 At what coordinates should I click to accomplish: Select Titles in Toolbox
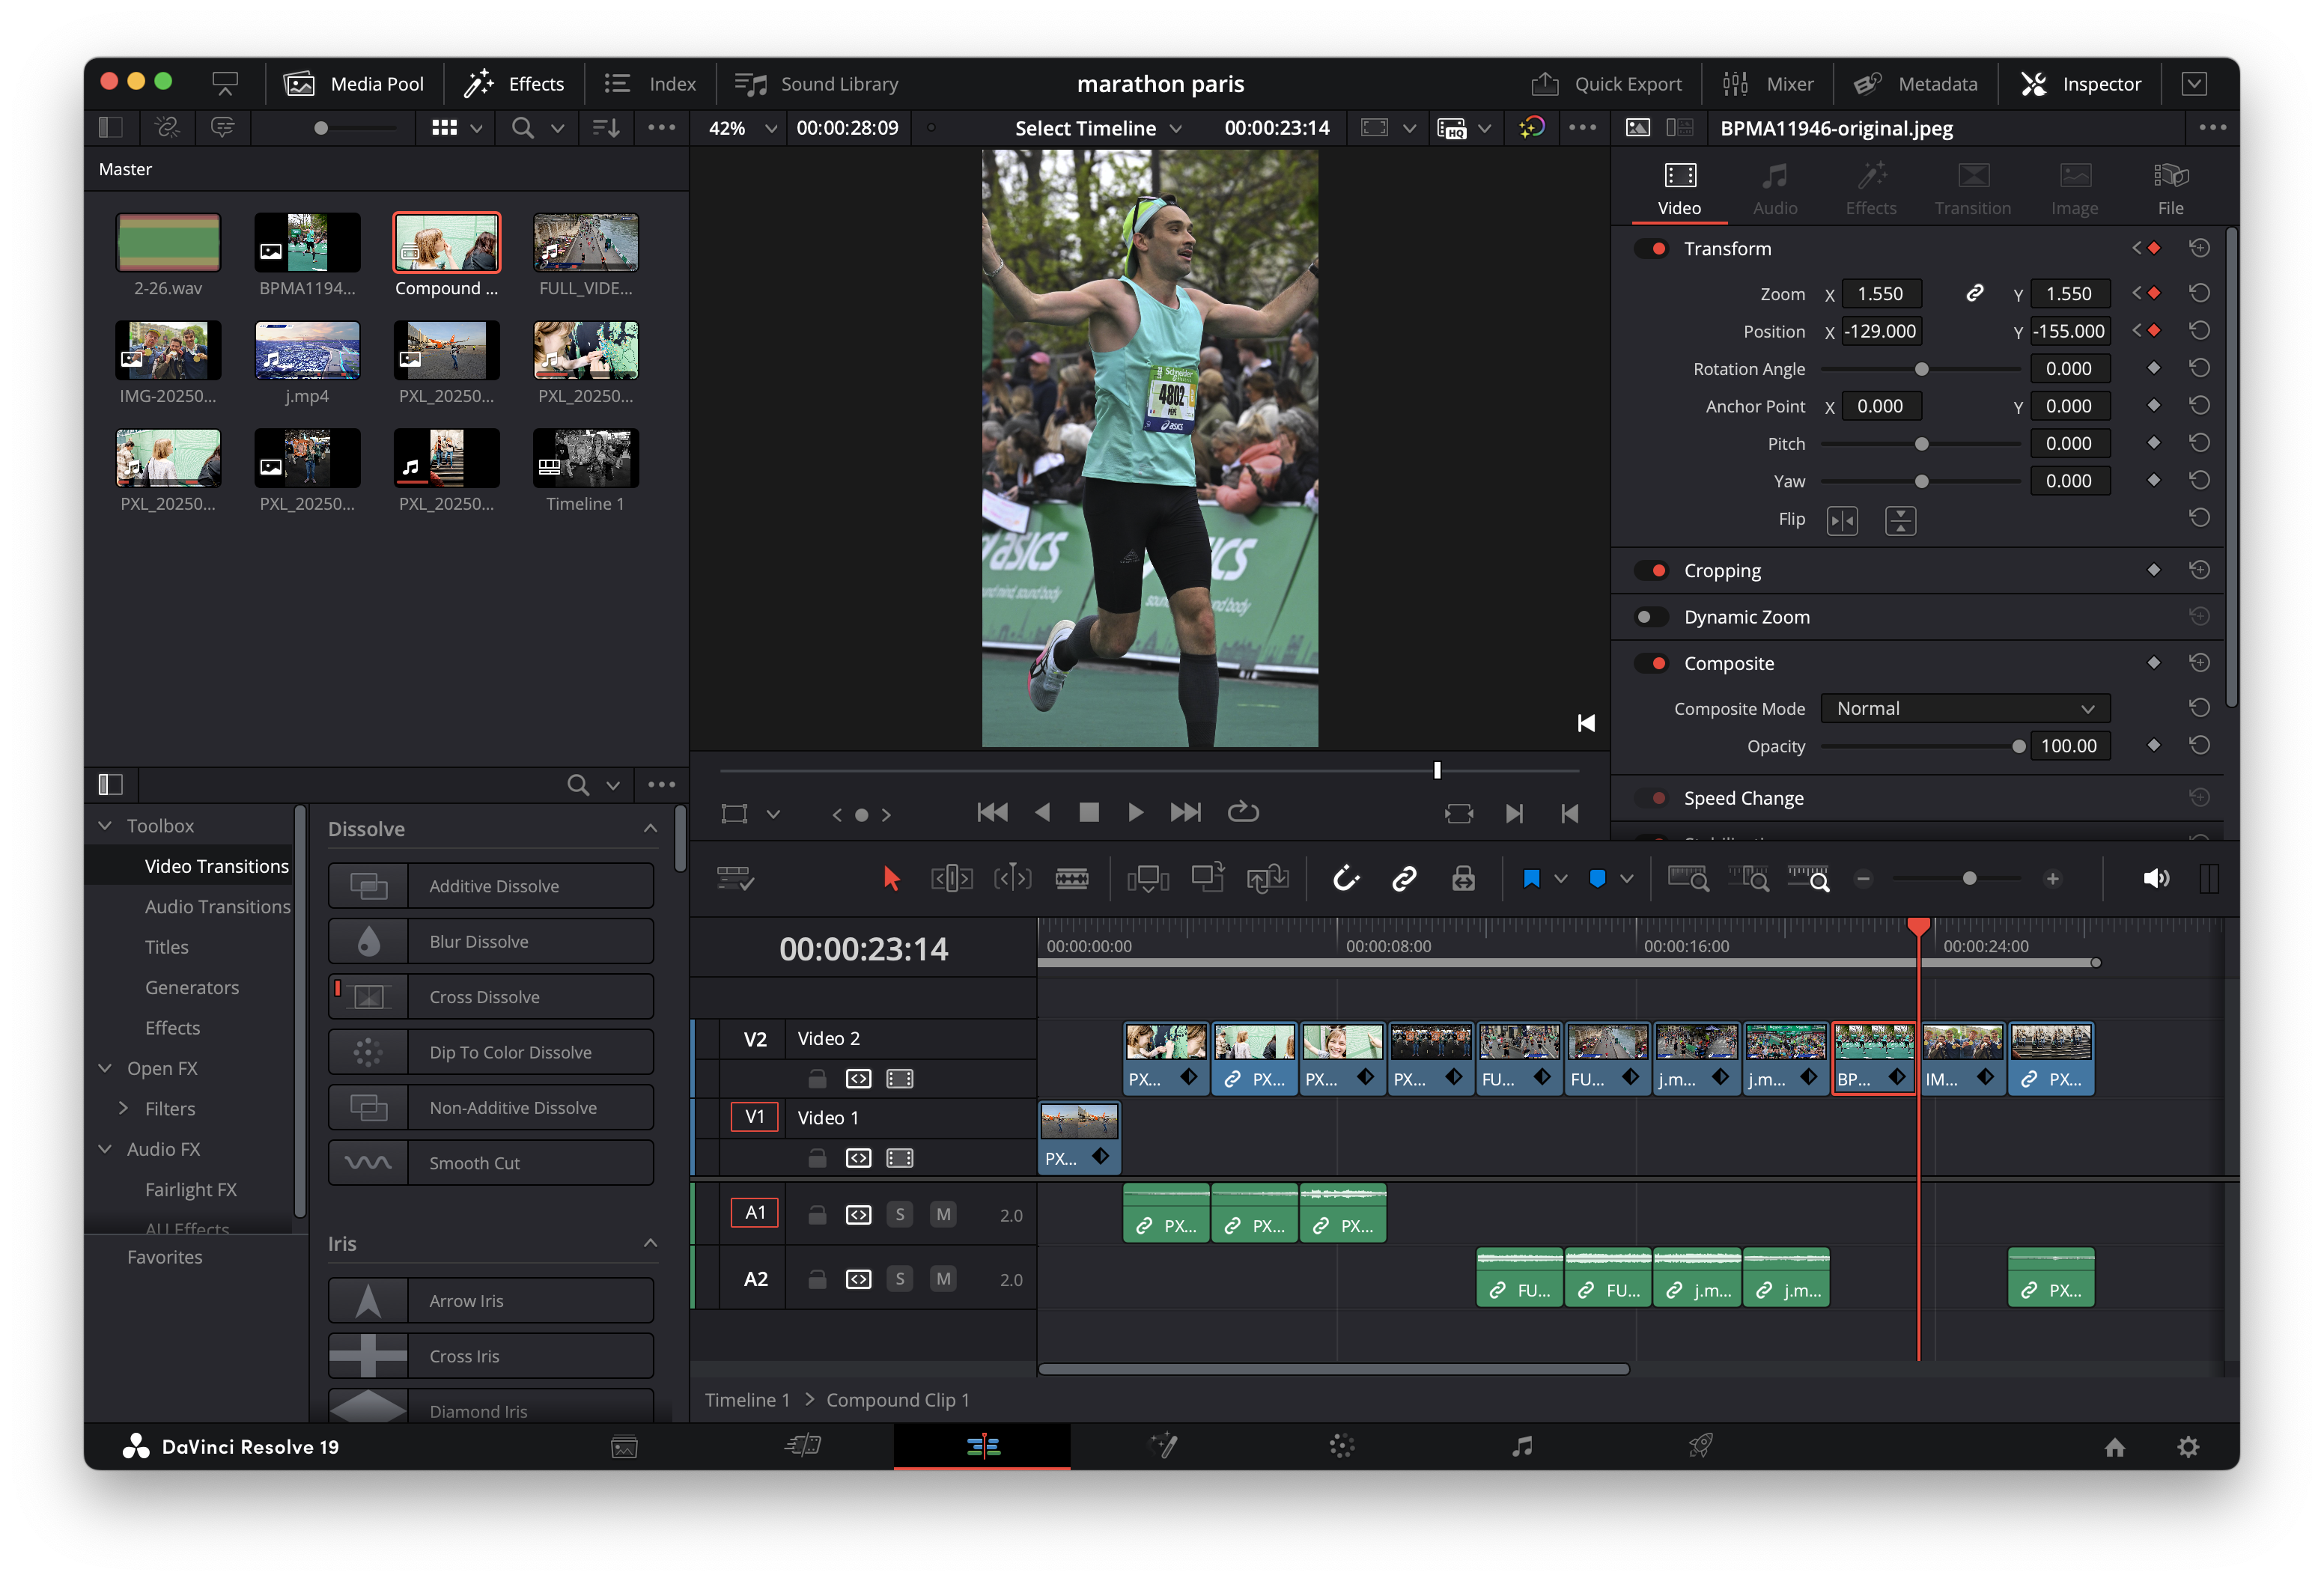point(166,947)
